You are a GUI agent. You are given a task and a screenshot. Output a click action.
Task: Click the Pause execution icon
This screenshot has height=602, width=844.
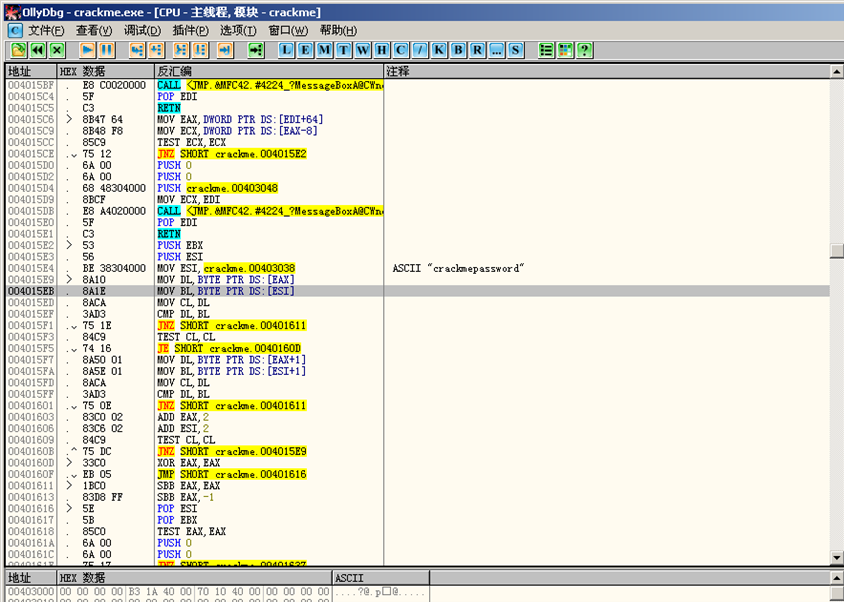(106, 49)
